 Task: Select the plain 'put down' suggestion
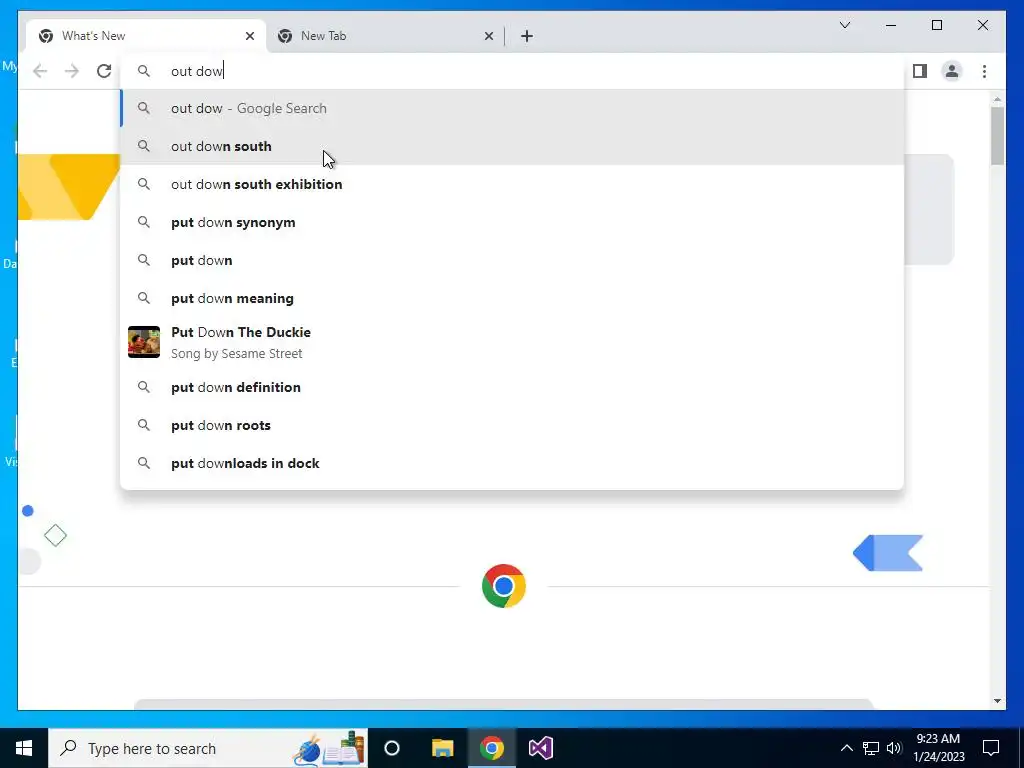(513, 260)
